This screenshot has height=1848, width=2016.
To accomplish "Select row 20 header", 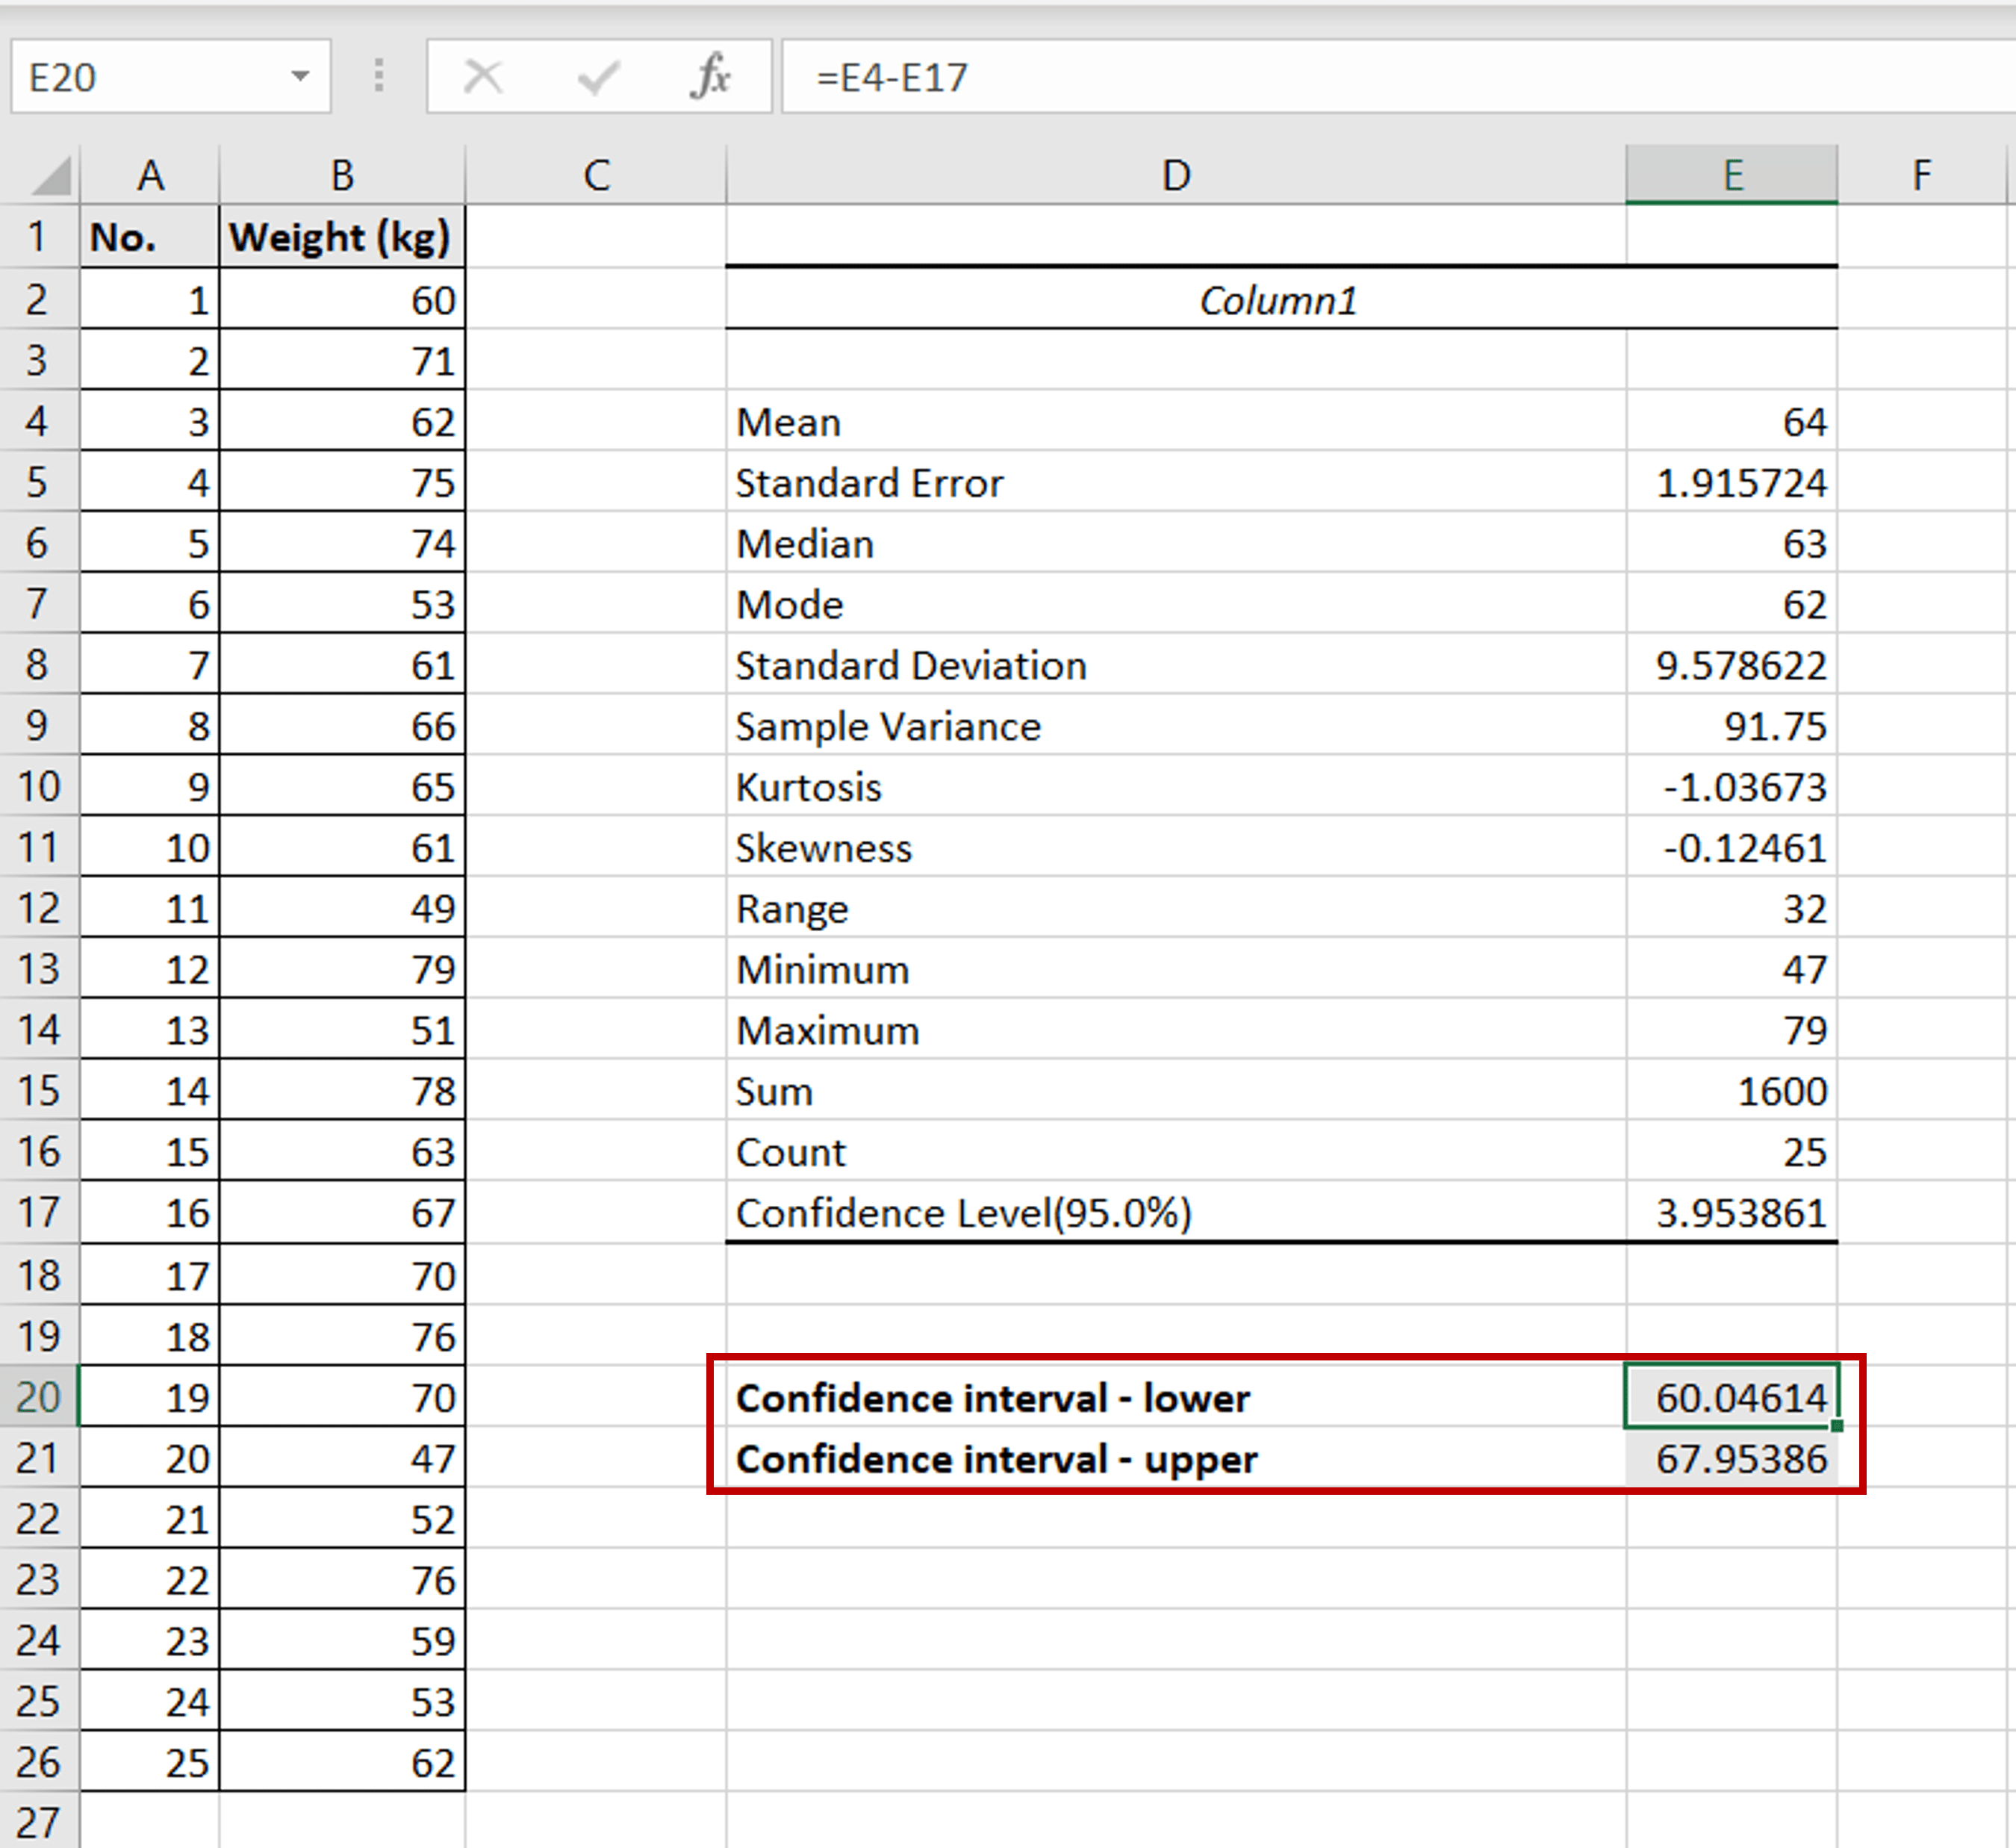I will (40, 1397).
